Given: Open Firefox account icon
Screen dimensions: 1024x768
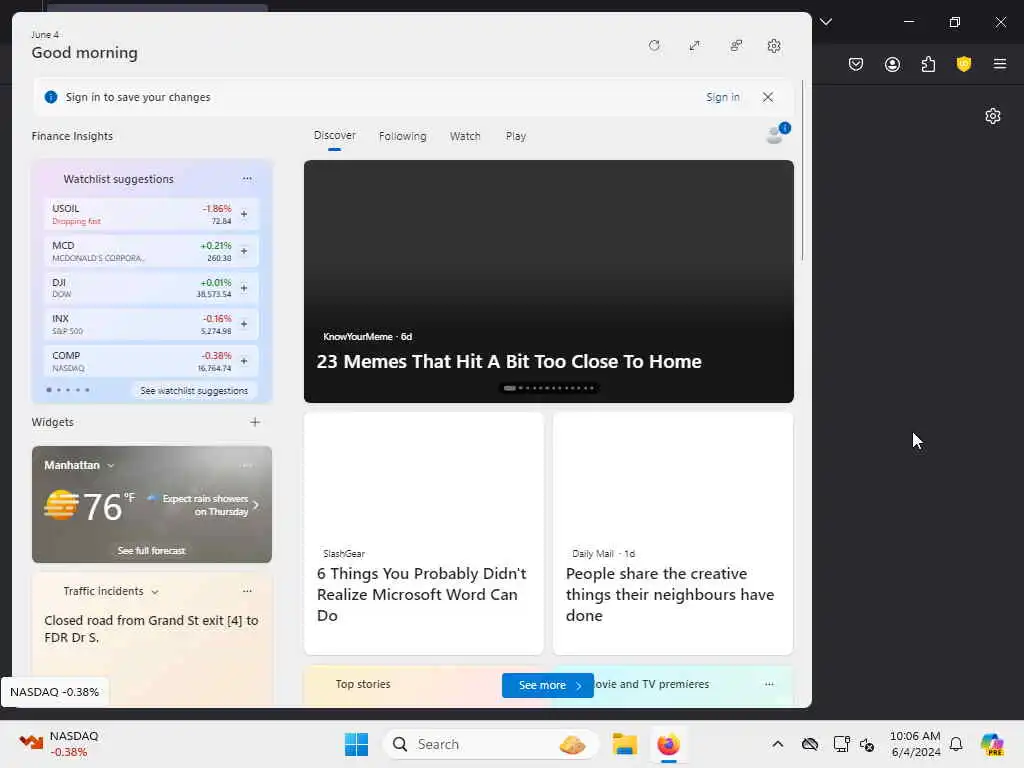Looking at the screenshot, I should pos(892,64).
